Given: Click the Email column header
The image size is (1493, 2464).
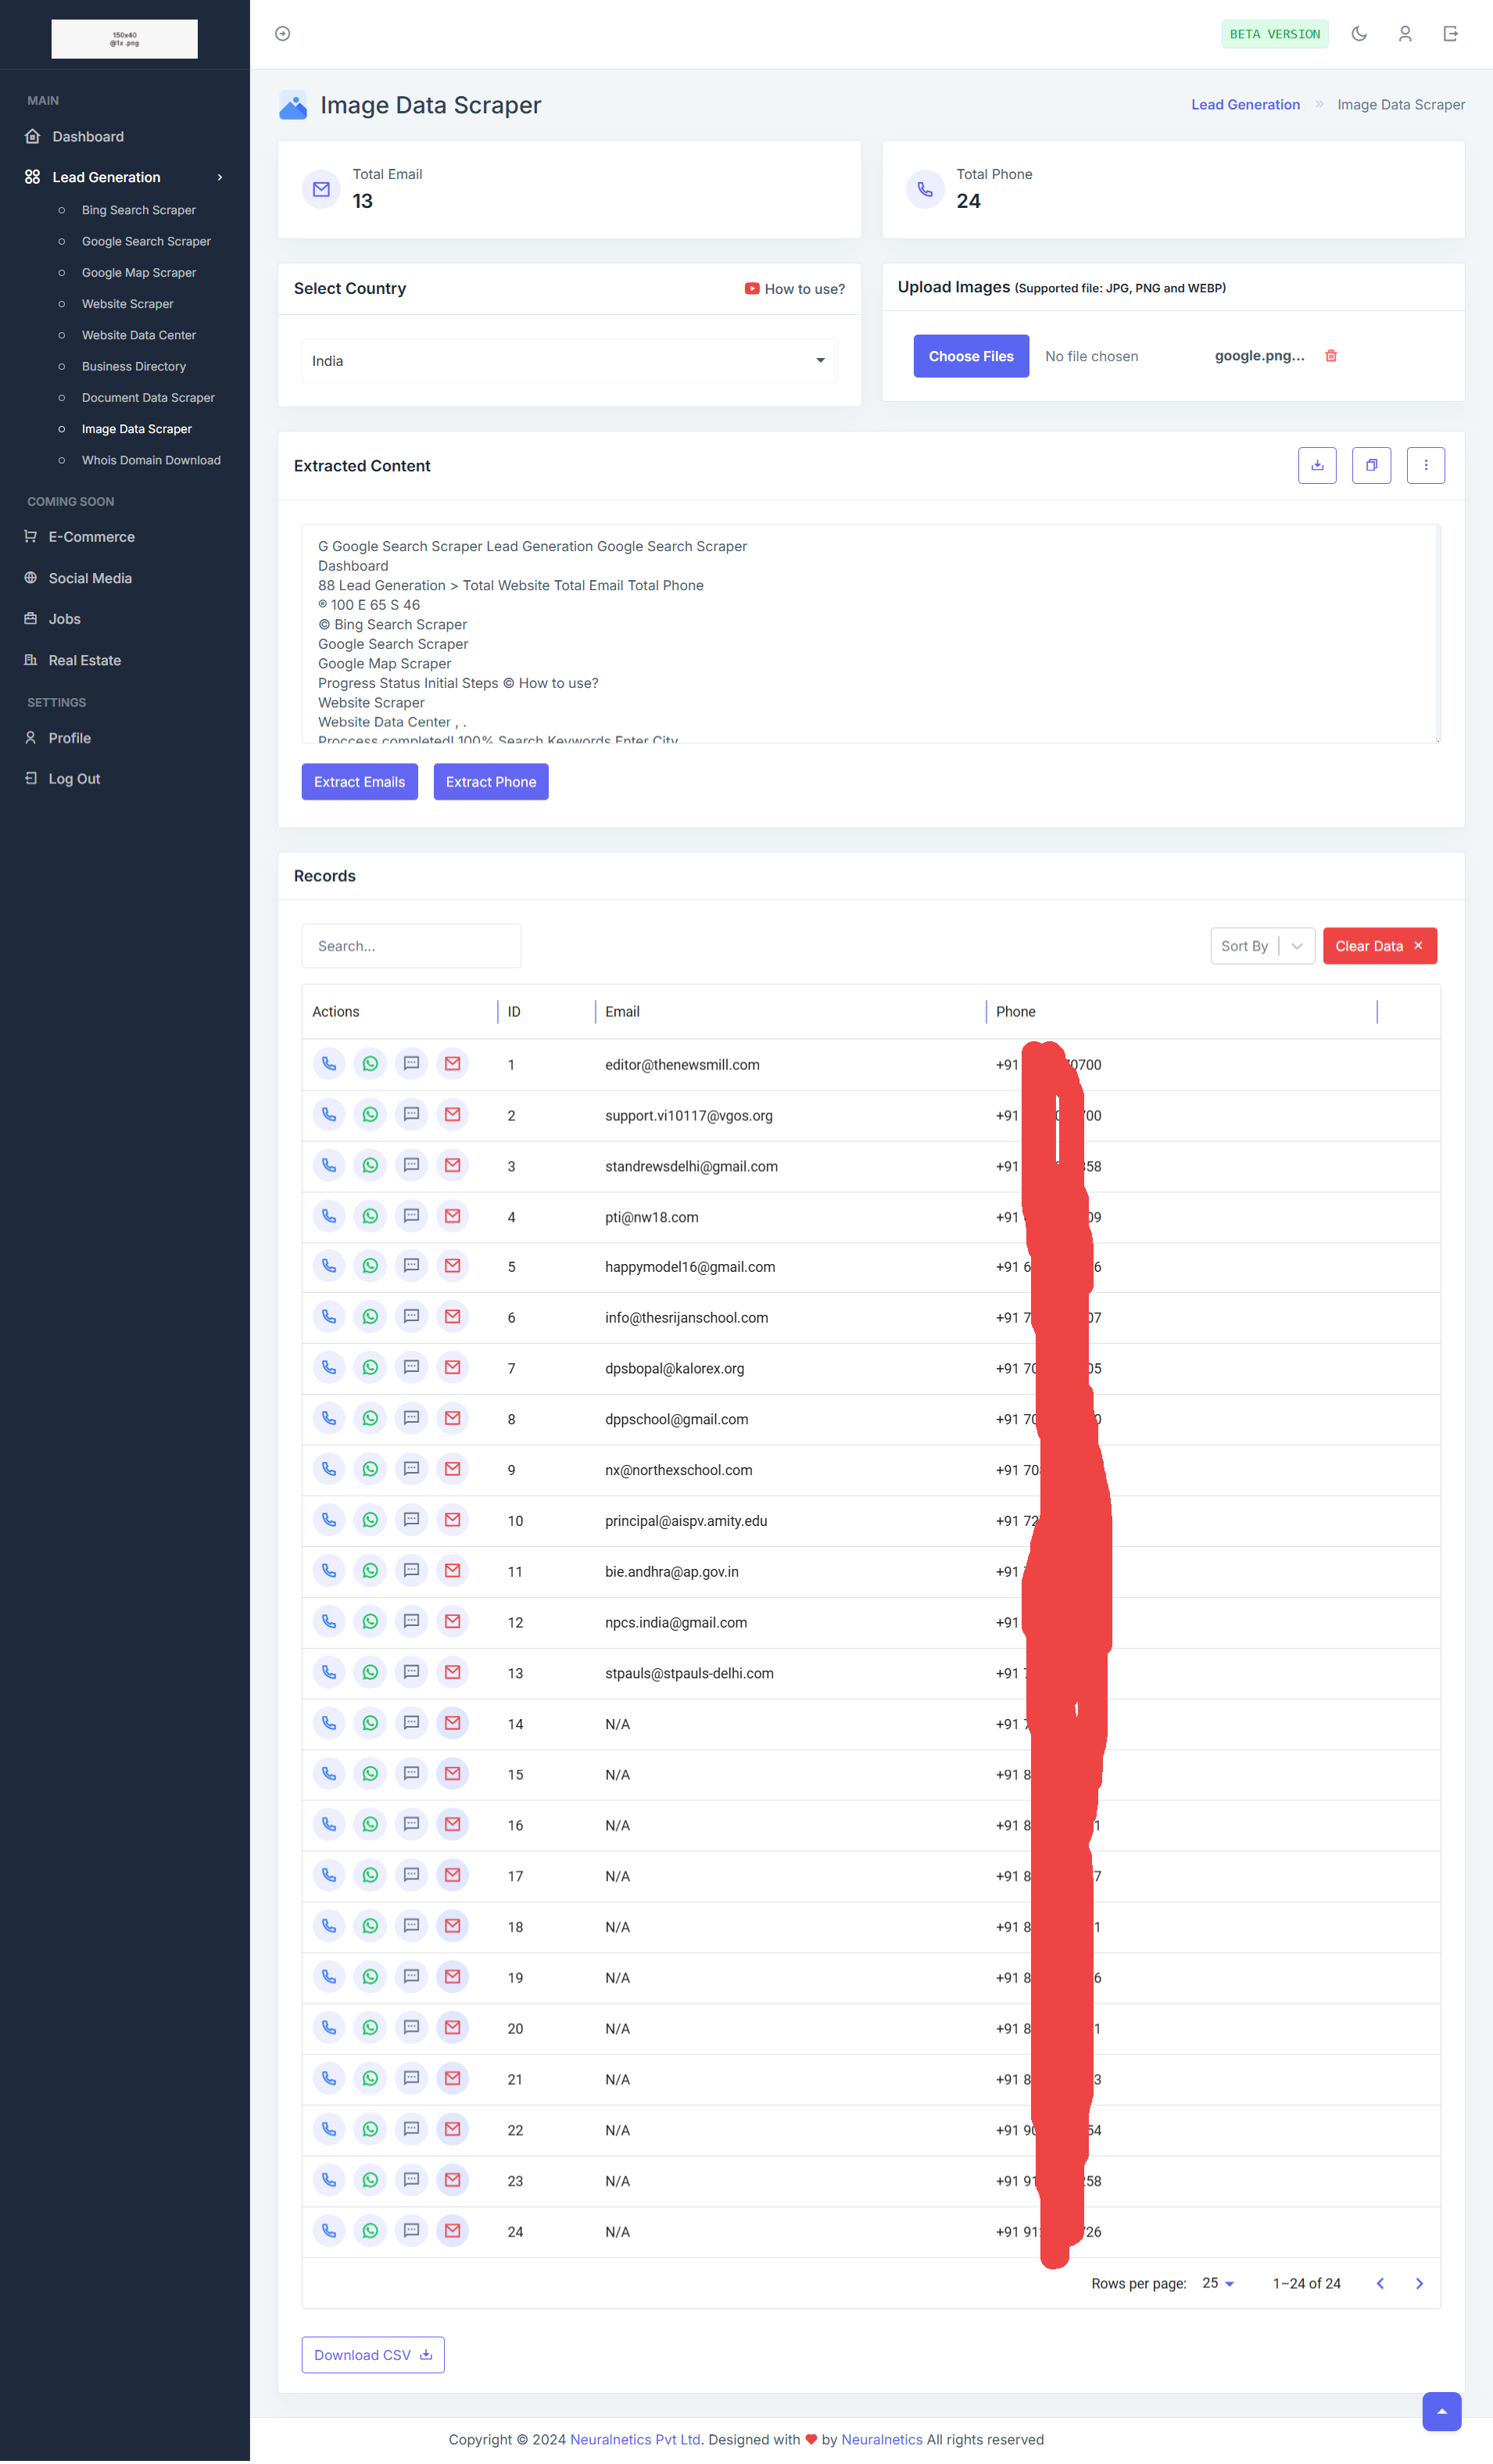Looking at the screenshot, I should [x=622, y=1012].
